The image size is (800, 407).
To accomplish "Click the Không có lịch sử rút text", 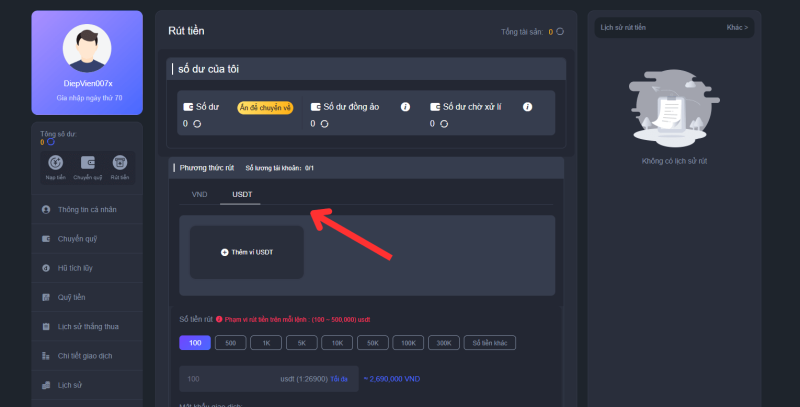I will (674, 161).
